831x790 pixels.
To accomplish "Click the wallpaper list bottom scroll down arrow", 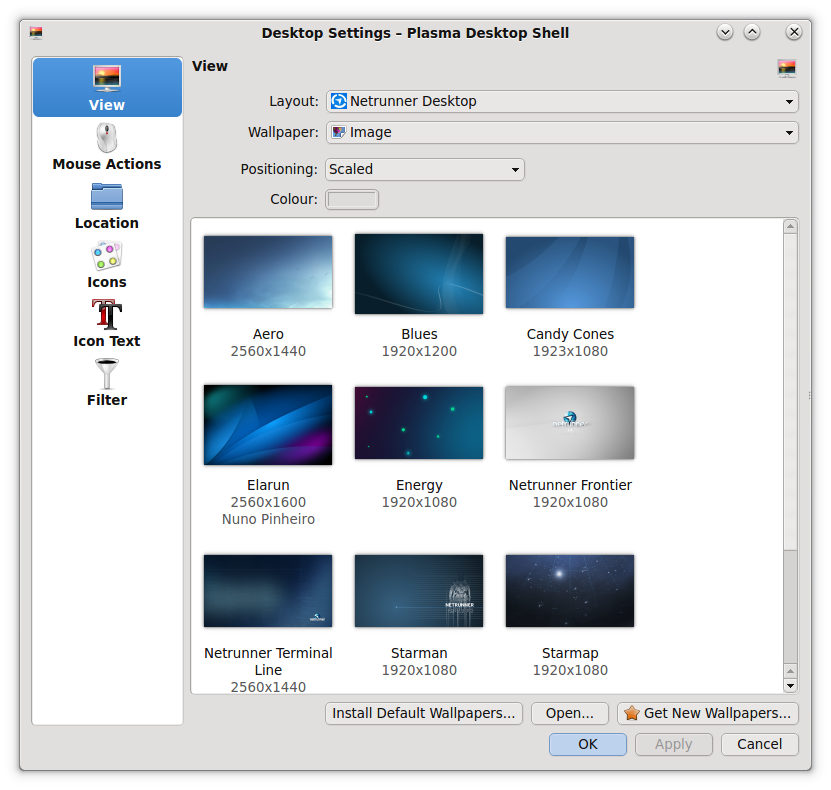I will pos(790,686).
